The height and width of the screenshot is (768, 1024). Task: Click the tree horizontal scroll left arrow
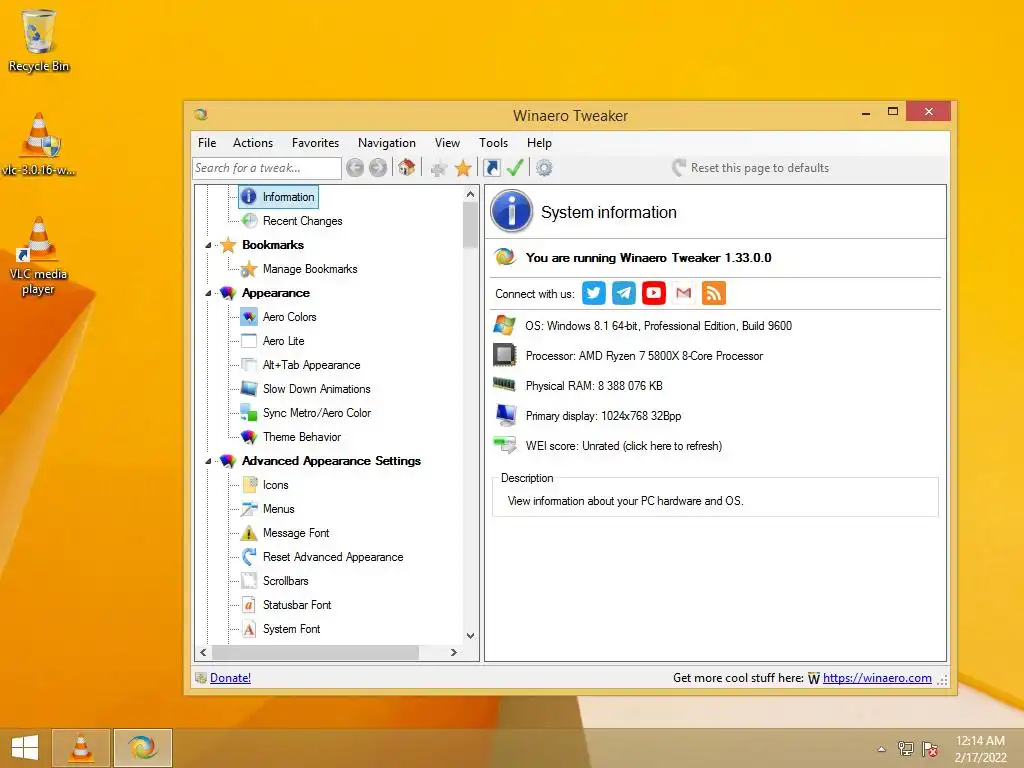pos(203,652)
